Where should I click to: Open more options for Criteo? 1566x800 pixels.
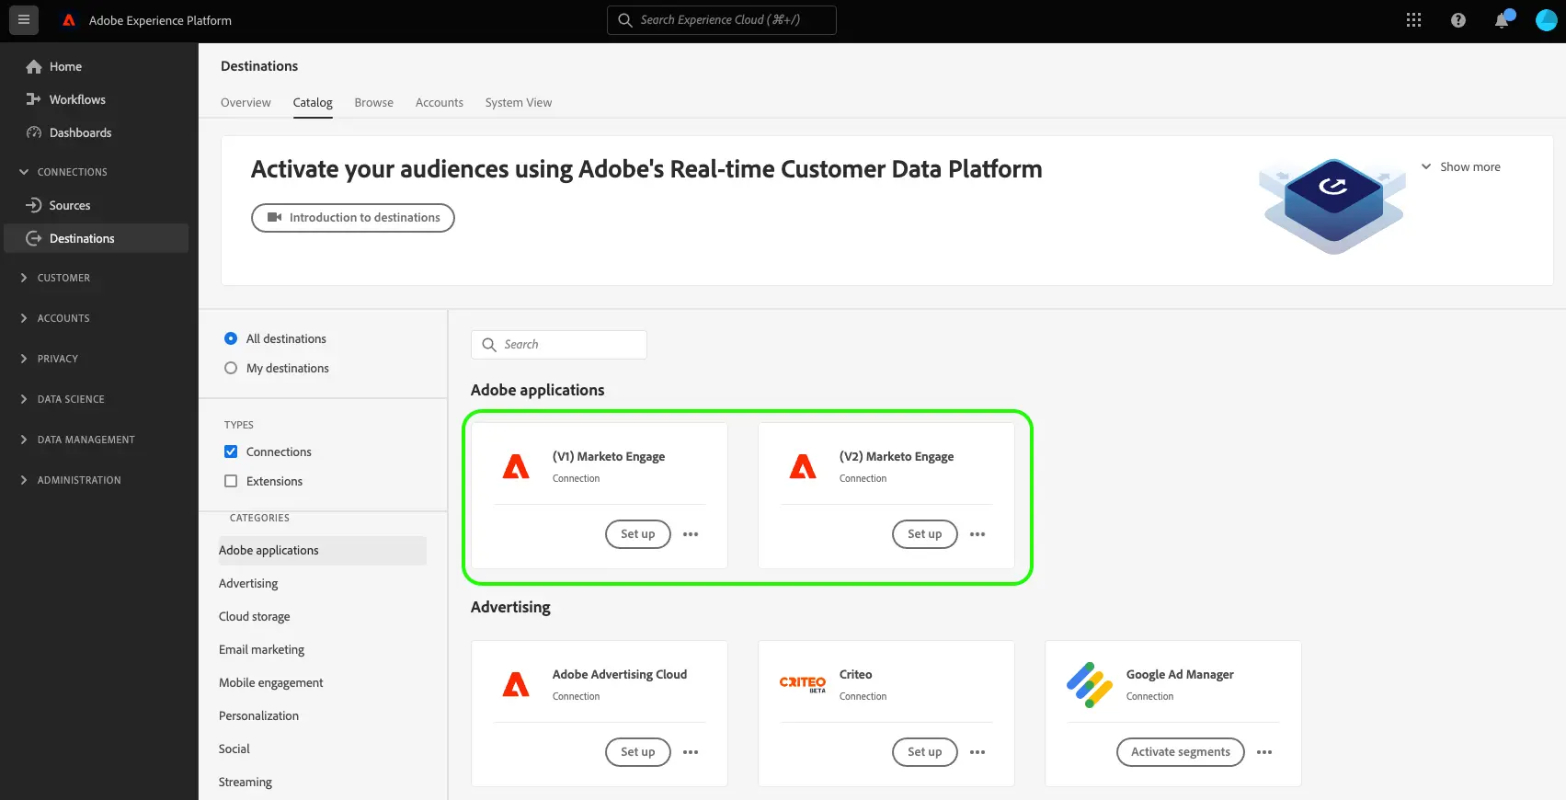click(978, 753)
